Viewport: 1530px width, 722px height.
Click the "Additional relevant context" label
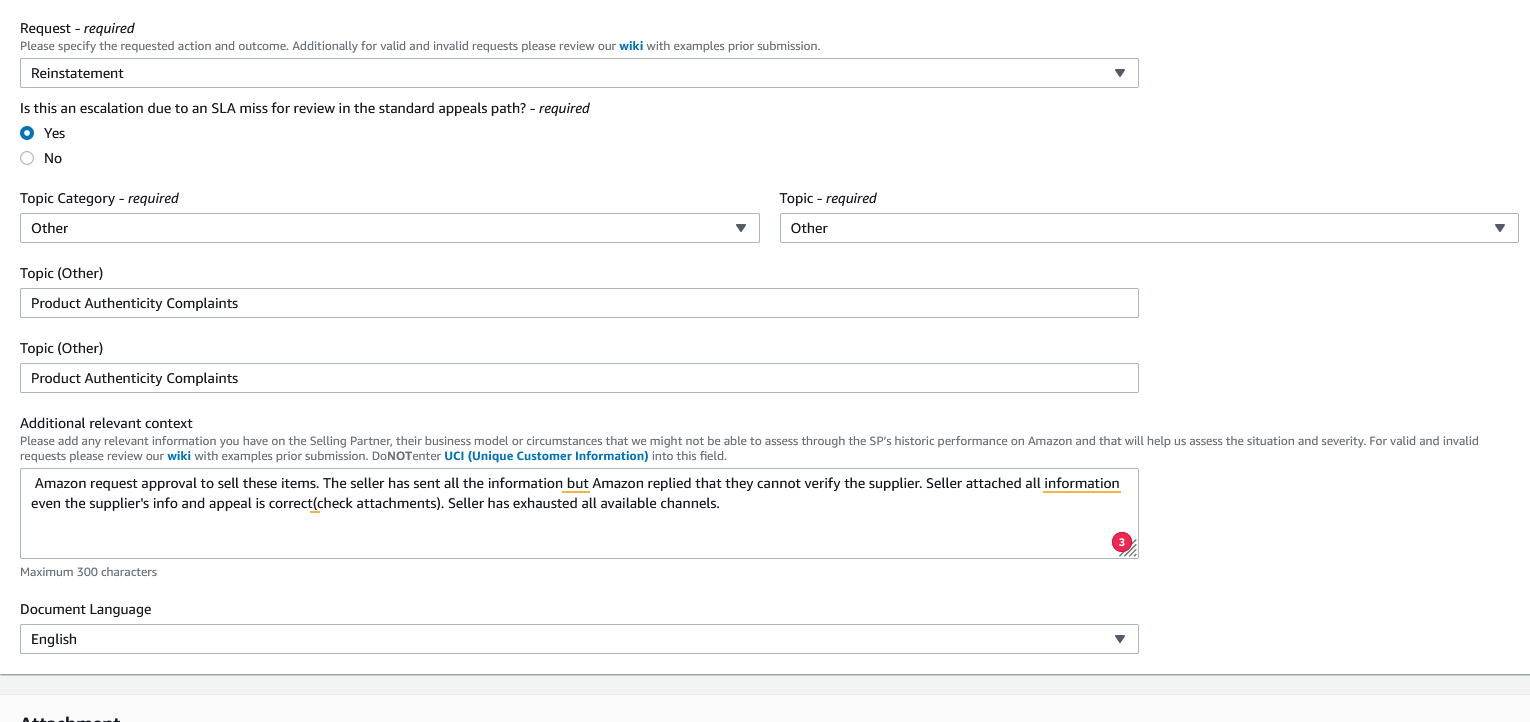click(x=106, y=423)
